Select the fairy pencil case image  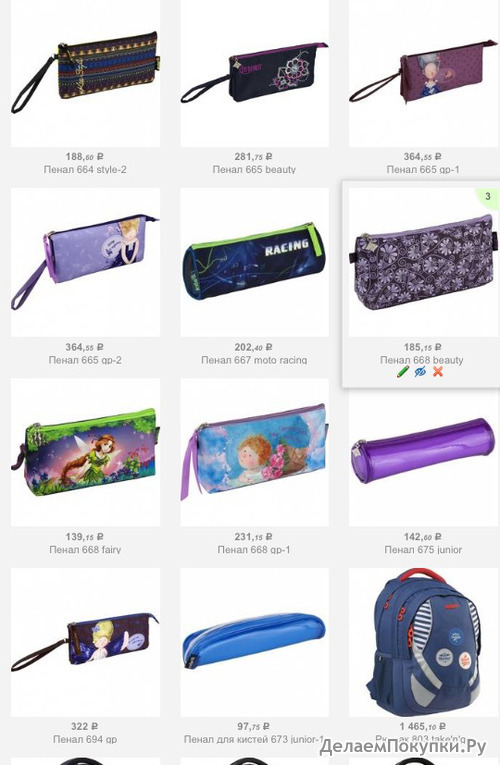pyautogui.click(x=85, y=452)
